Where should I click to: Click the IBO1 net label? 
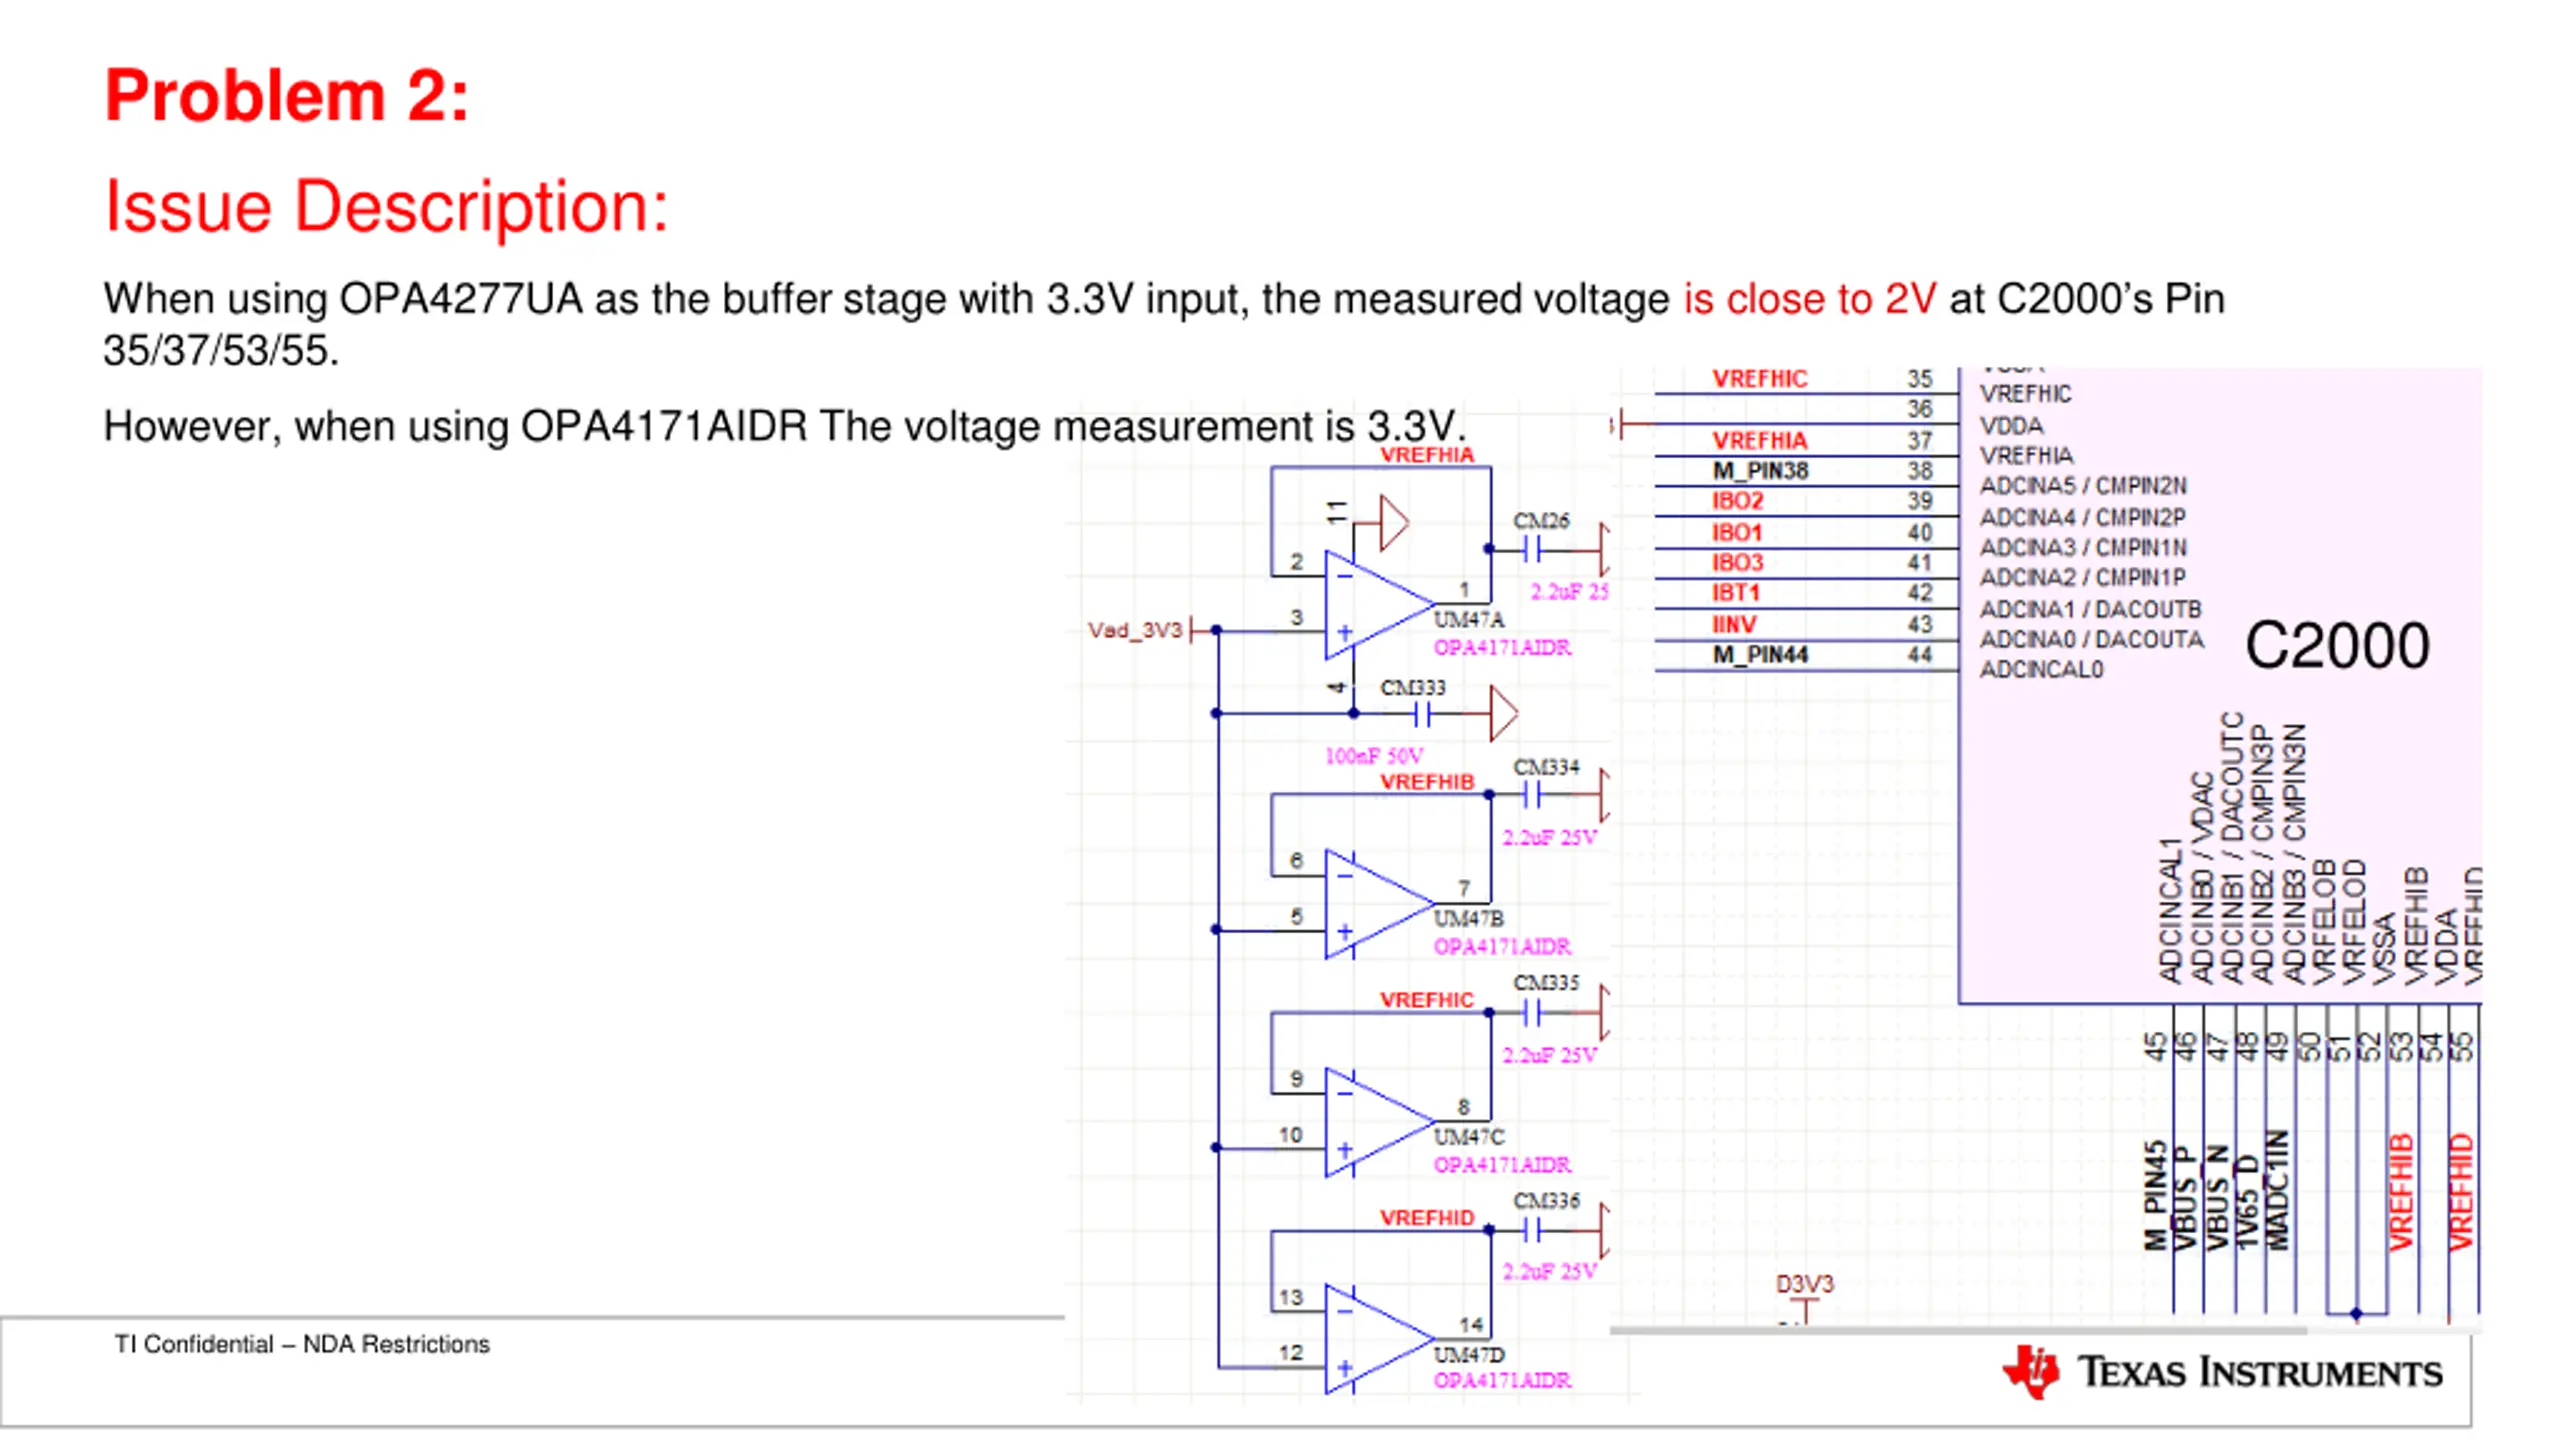tap(1736, 533)
